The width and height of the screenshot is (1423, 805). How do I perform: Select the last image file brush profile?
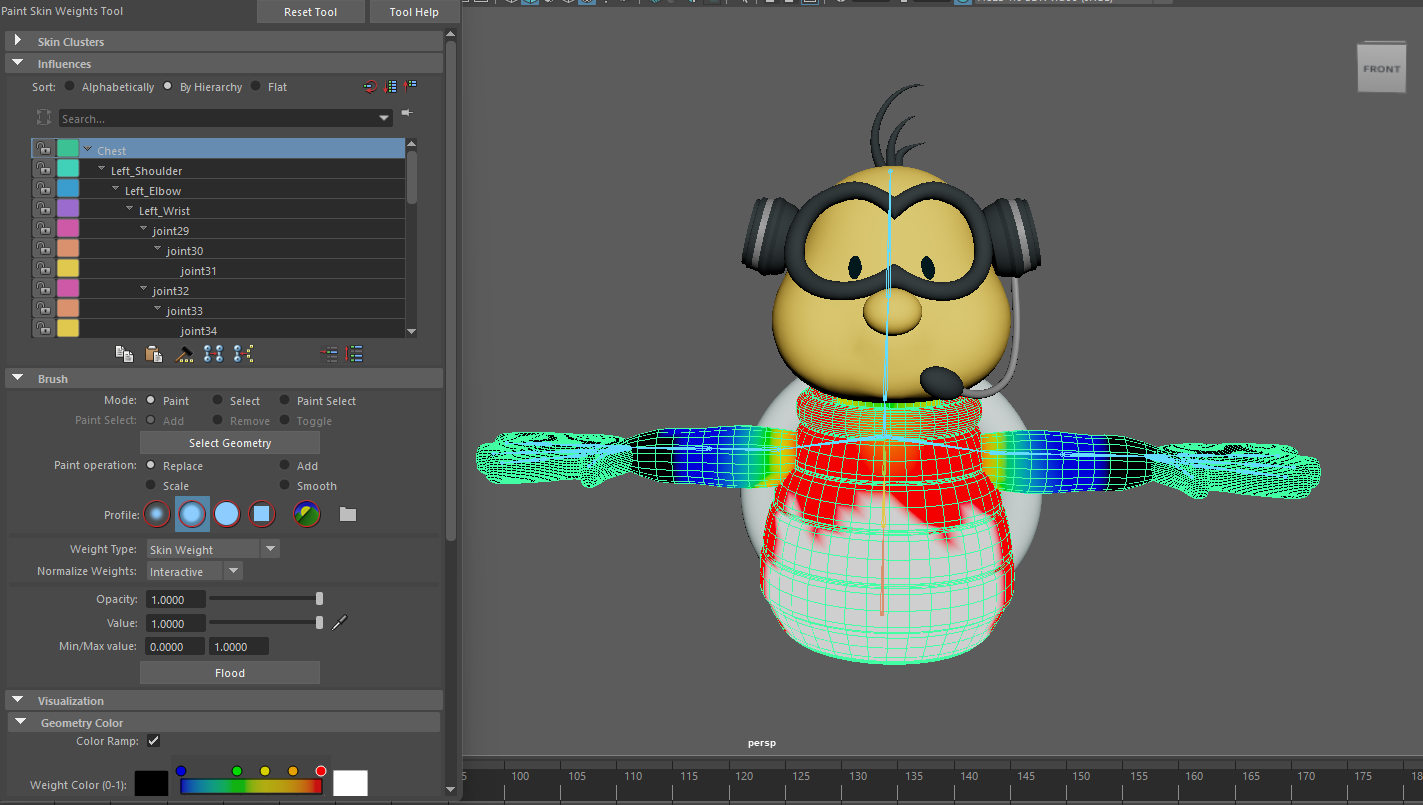(x=307, y=514)
